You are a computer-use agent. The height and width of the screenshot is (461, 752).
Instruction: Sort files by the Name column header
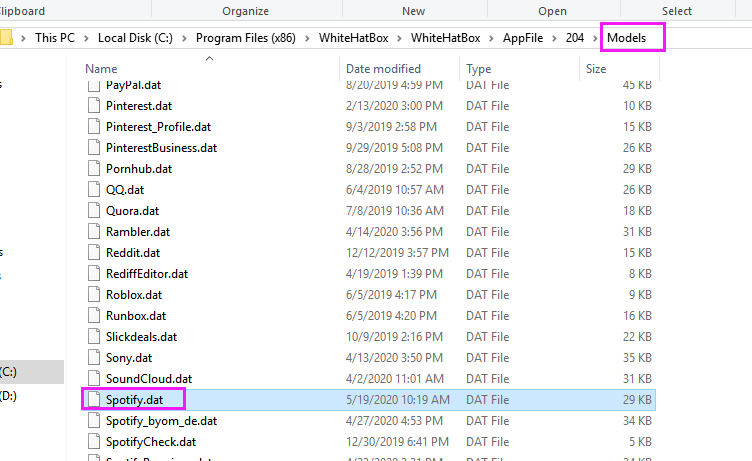pyautogui.click(x=100, y=69)
